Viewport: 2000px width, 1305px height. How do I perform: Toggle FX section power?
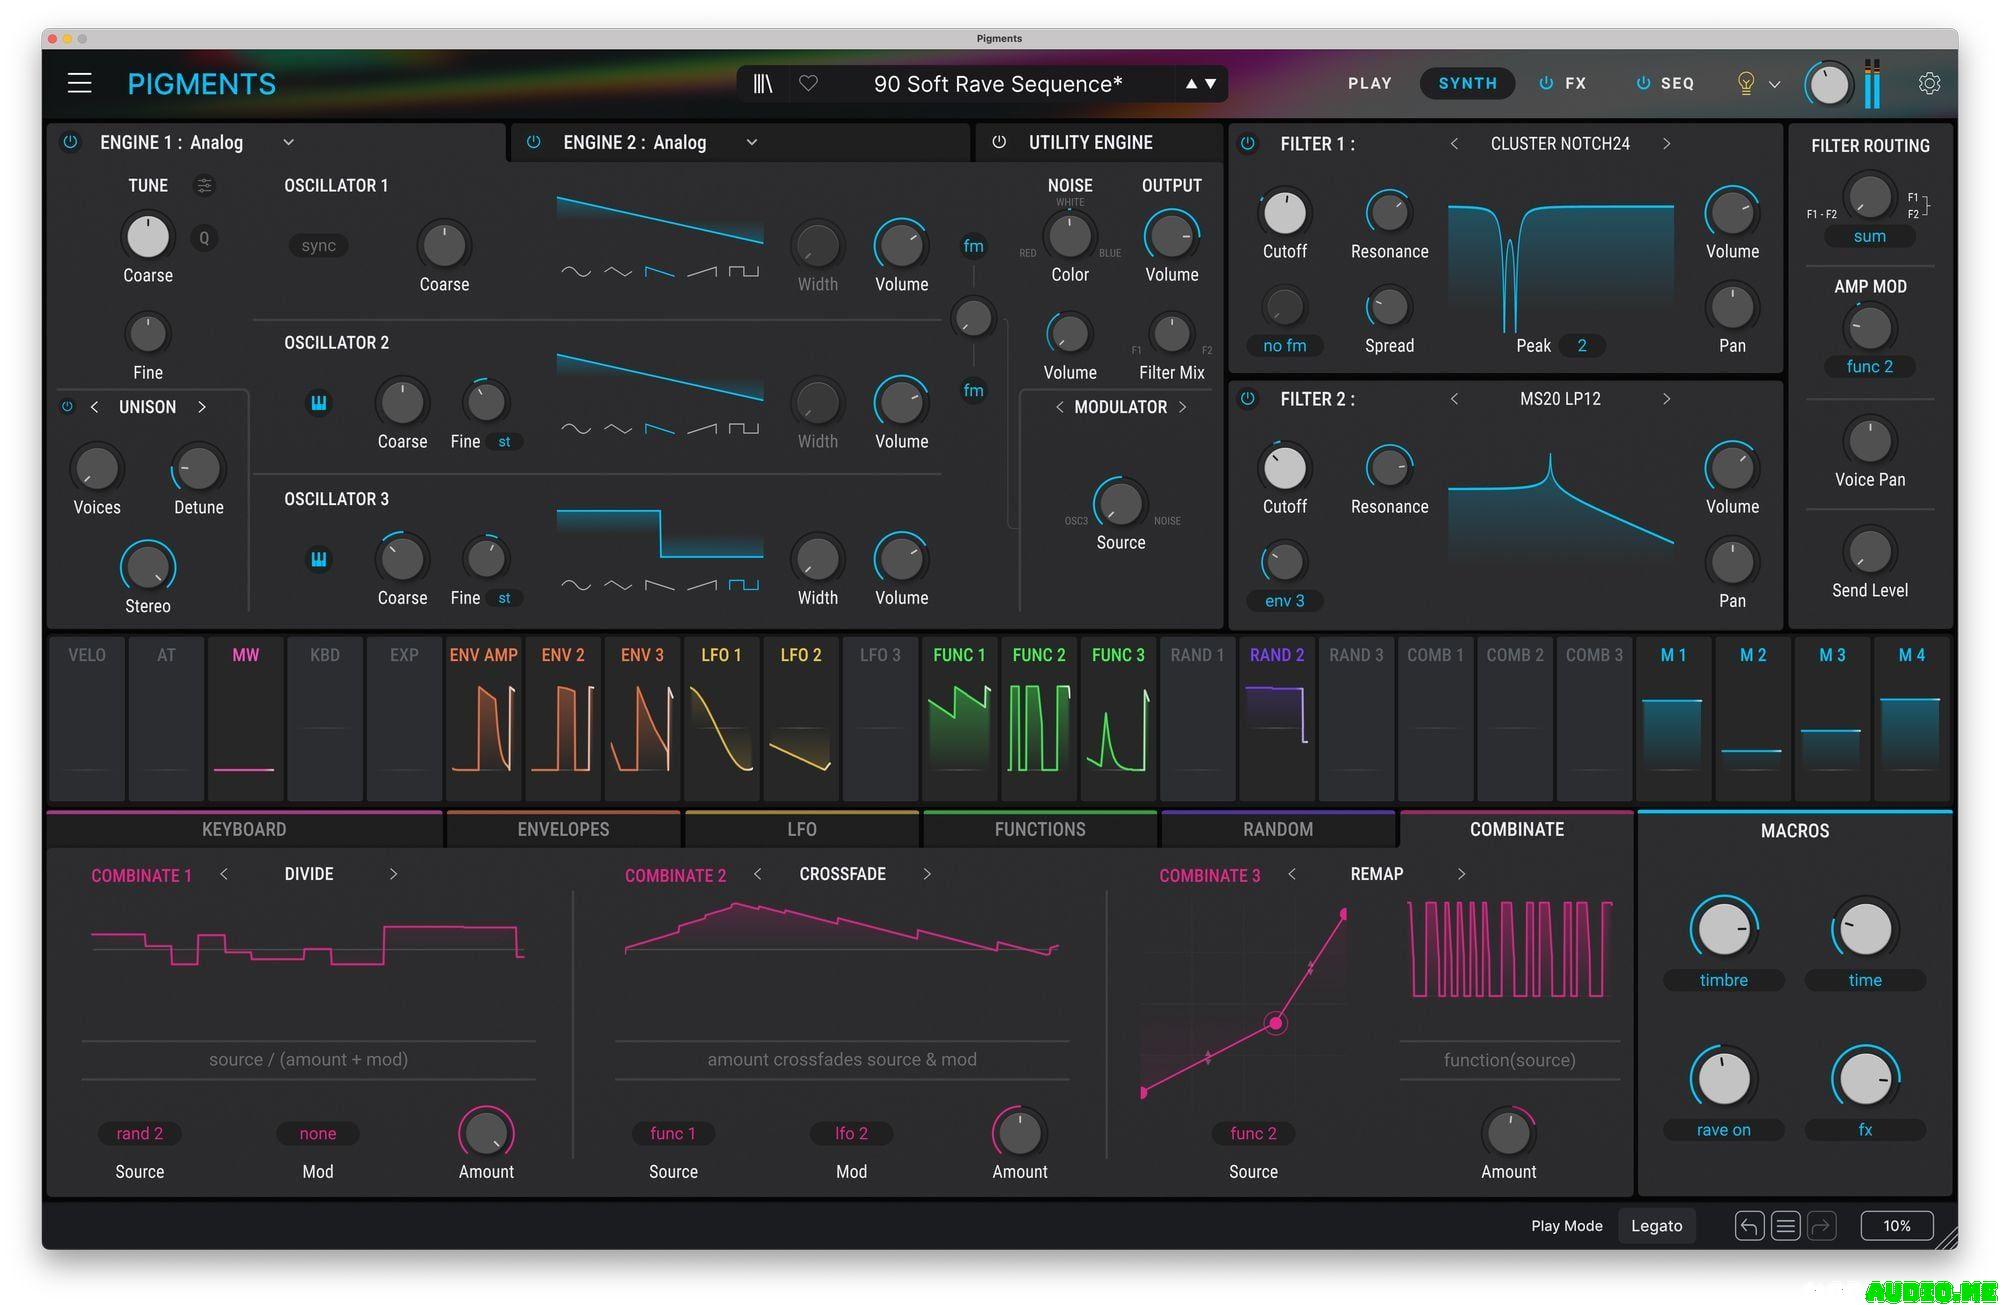(x=1546, y=83)
